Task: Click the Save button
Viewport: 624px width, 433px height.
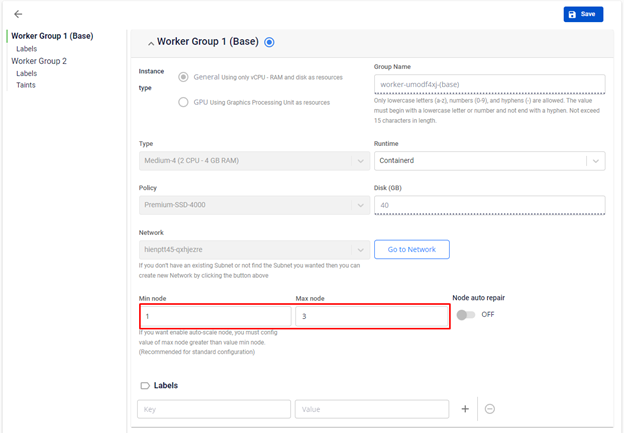Action: (583, 14)
